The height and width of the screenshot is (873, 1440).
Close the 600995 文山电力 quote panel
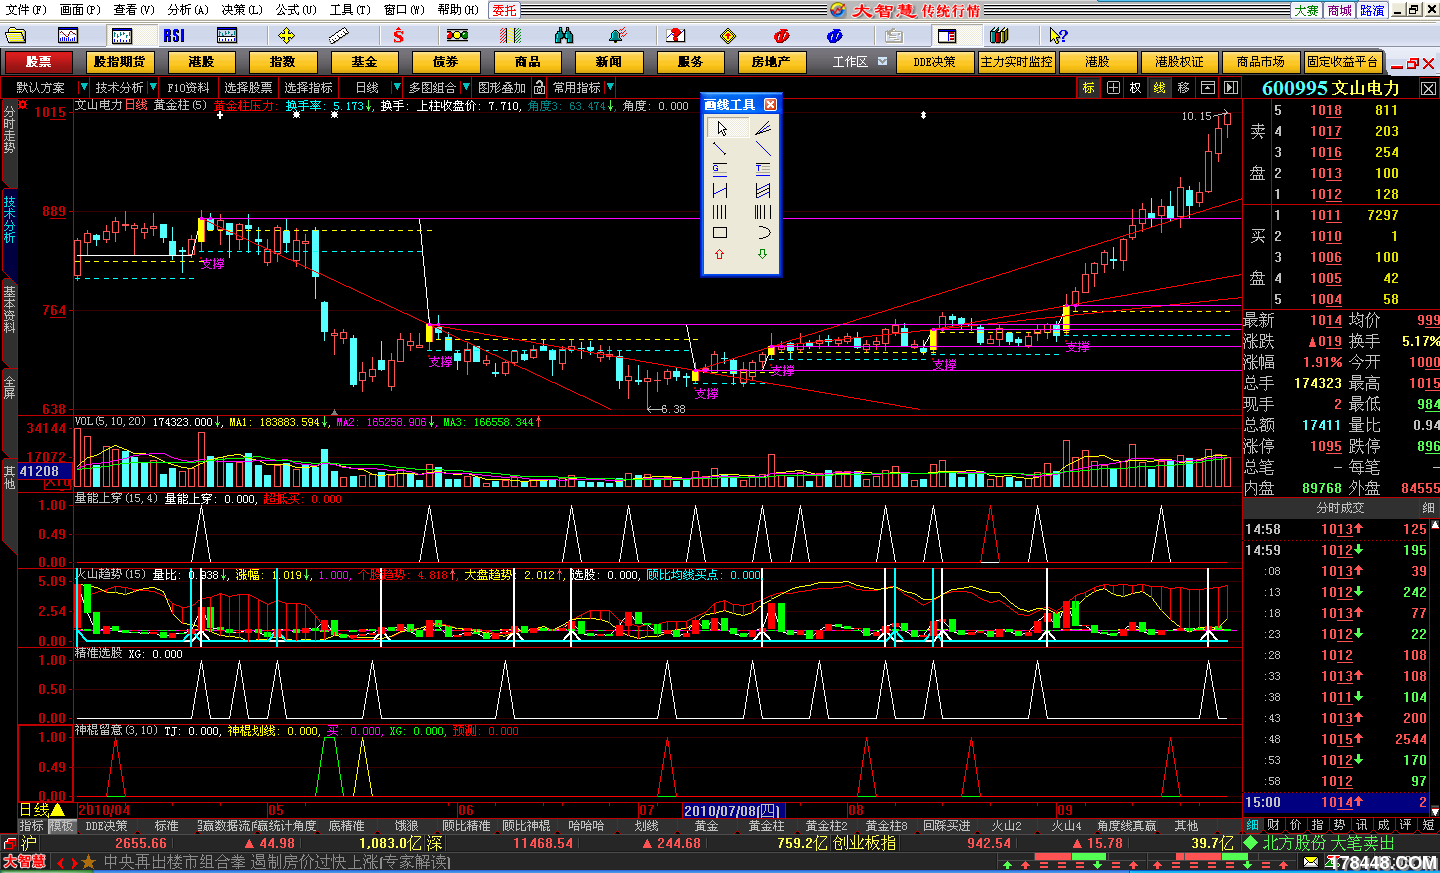1428,88
